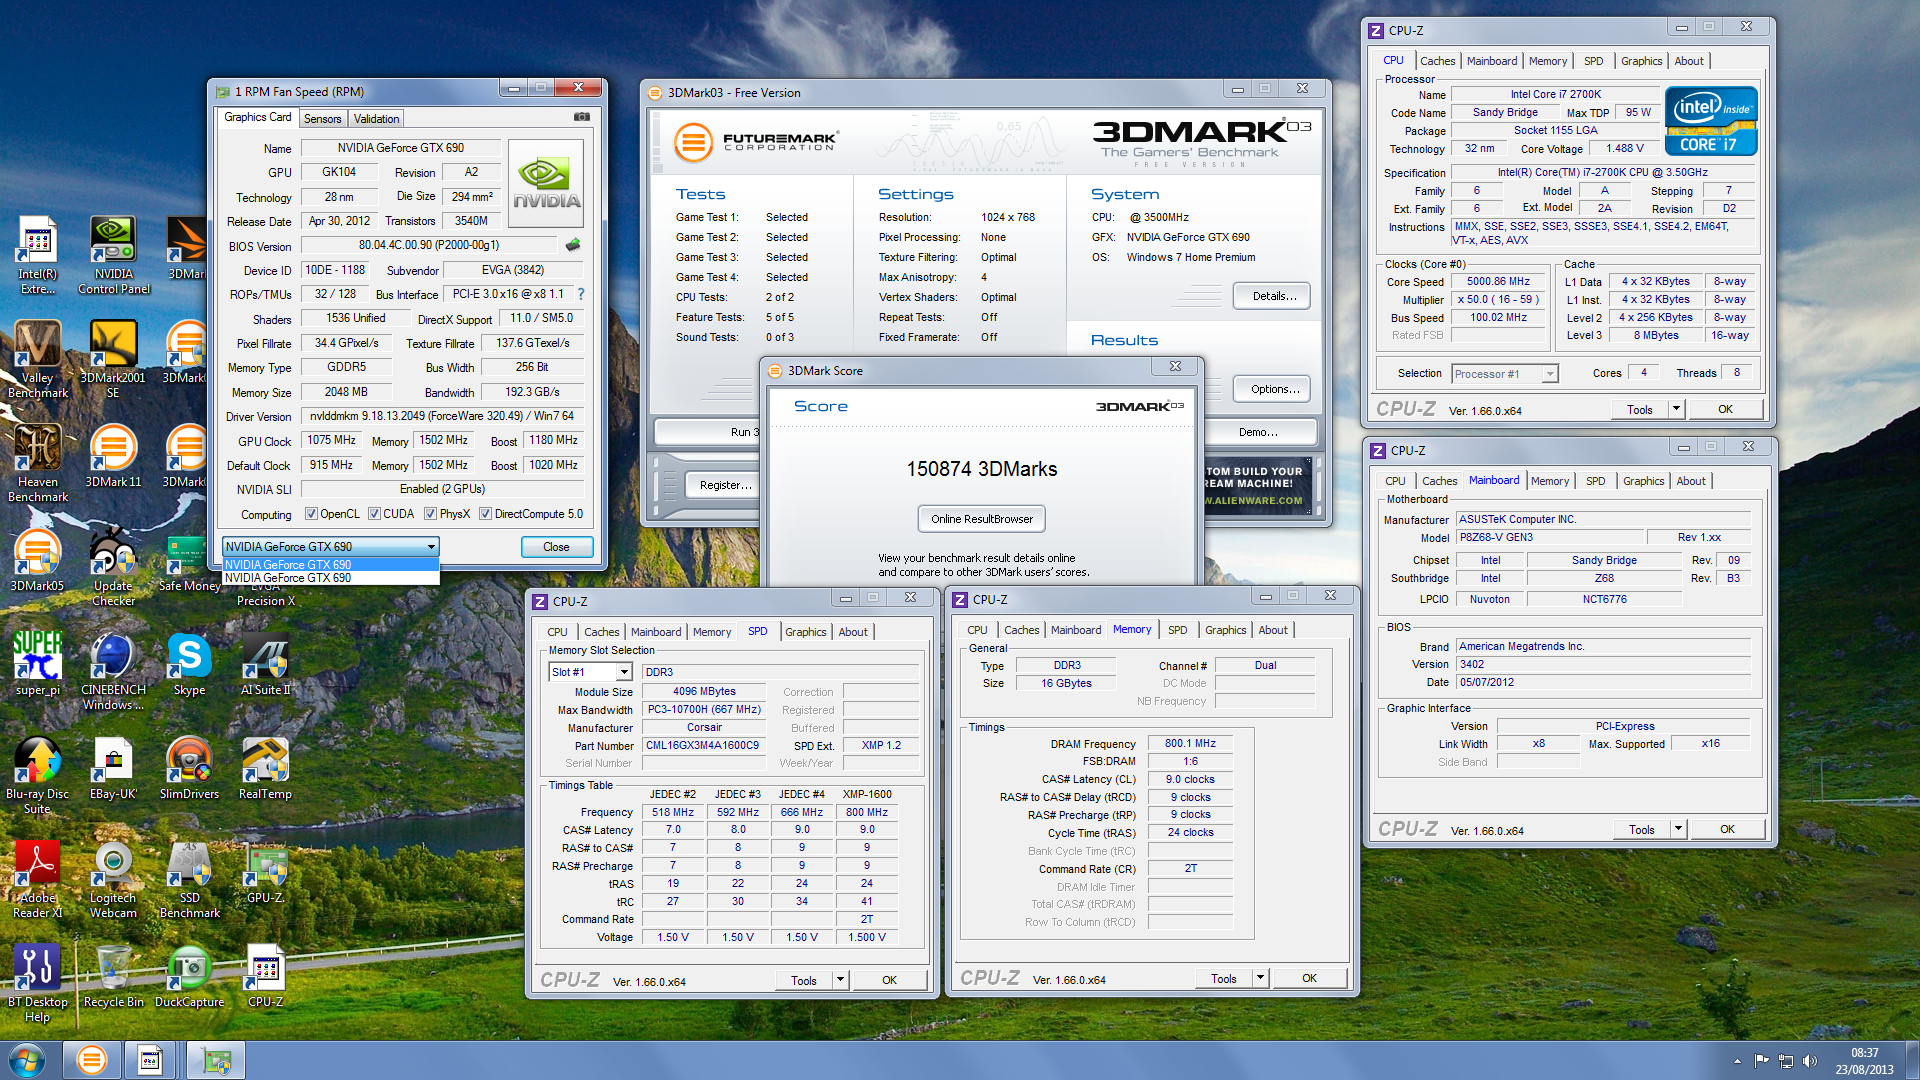Open SPD tab in CPU-Z Memory window
This screenshot has height=1080, width=1920.
pyautogui.click(x=1178, y=630)
